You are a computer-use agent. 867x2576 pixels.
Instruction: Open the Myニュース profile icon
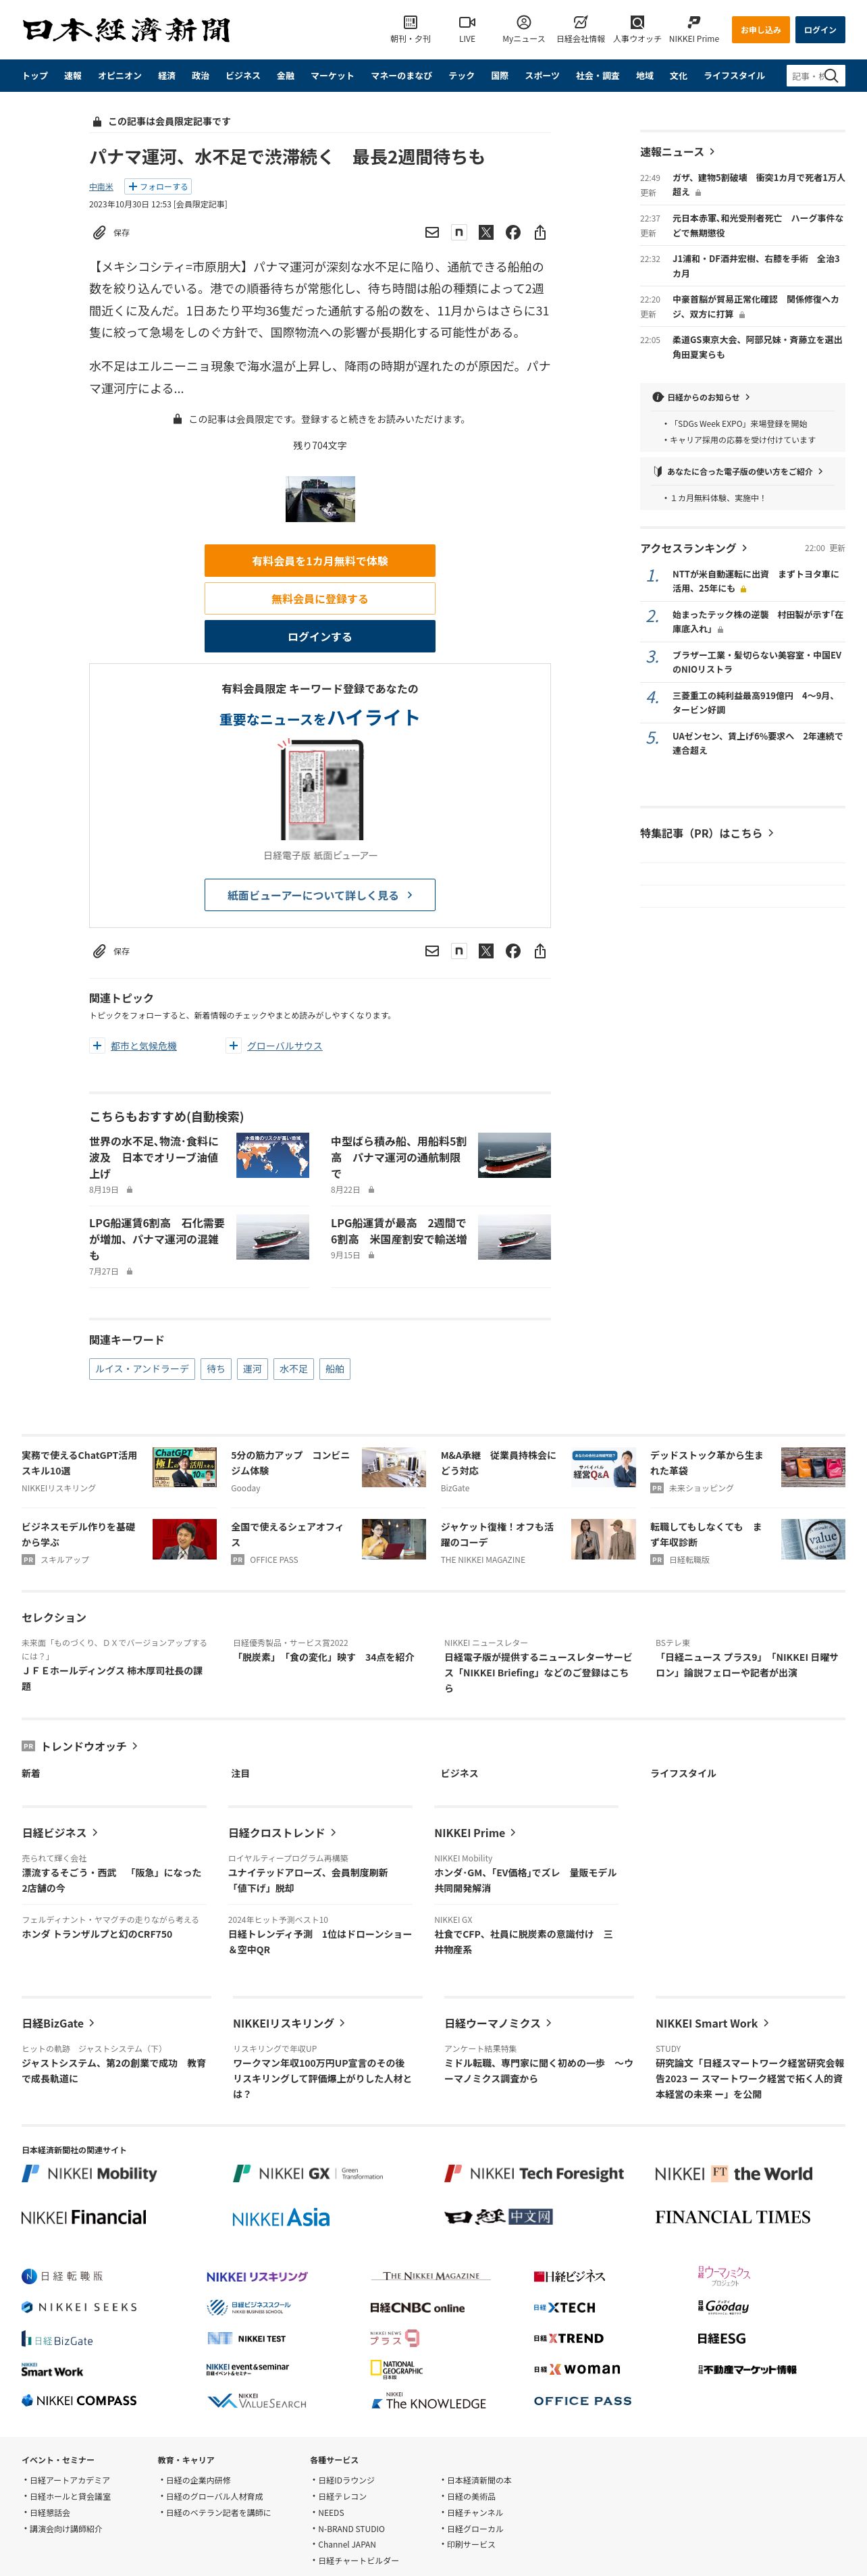click(523, 28)
